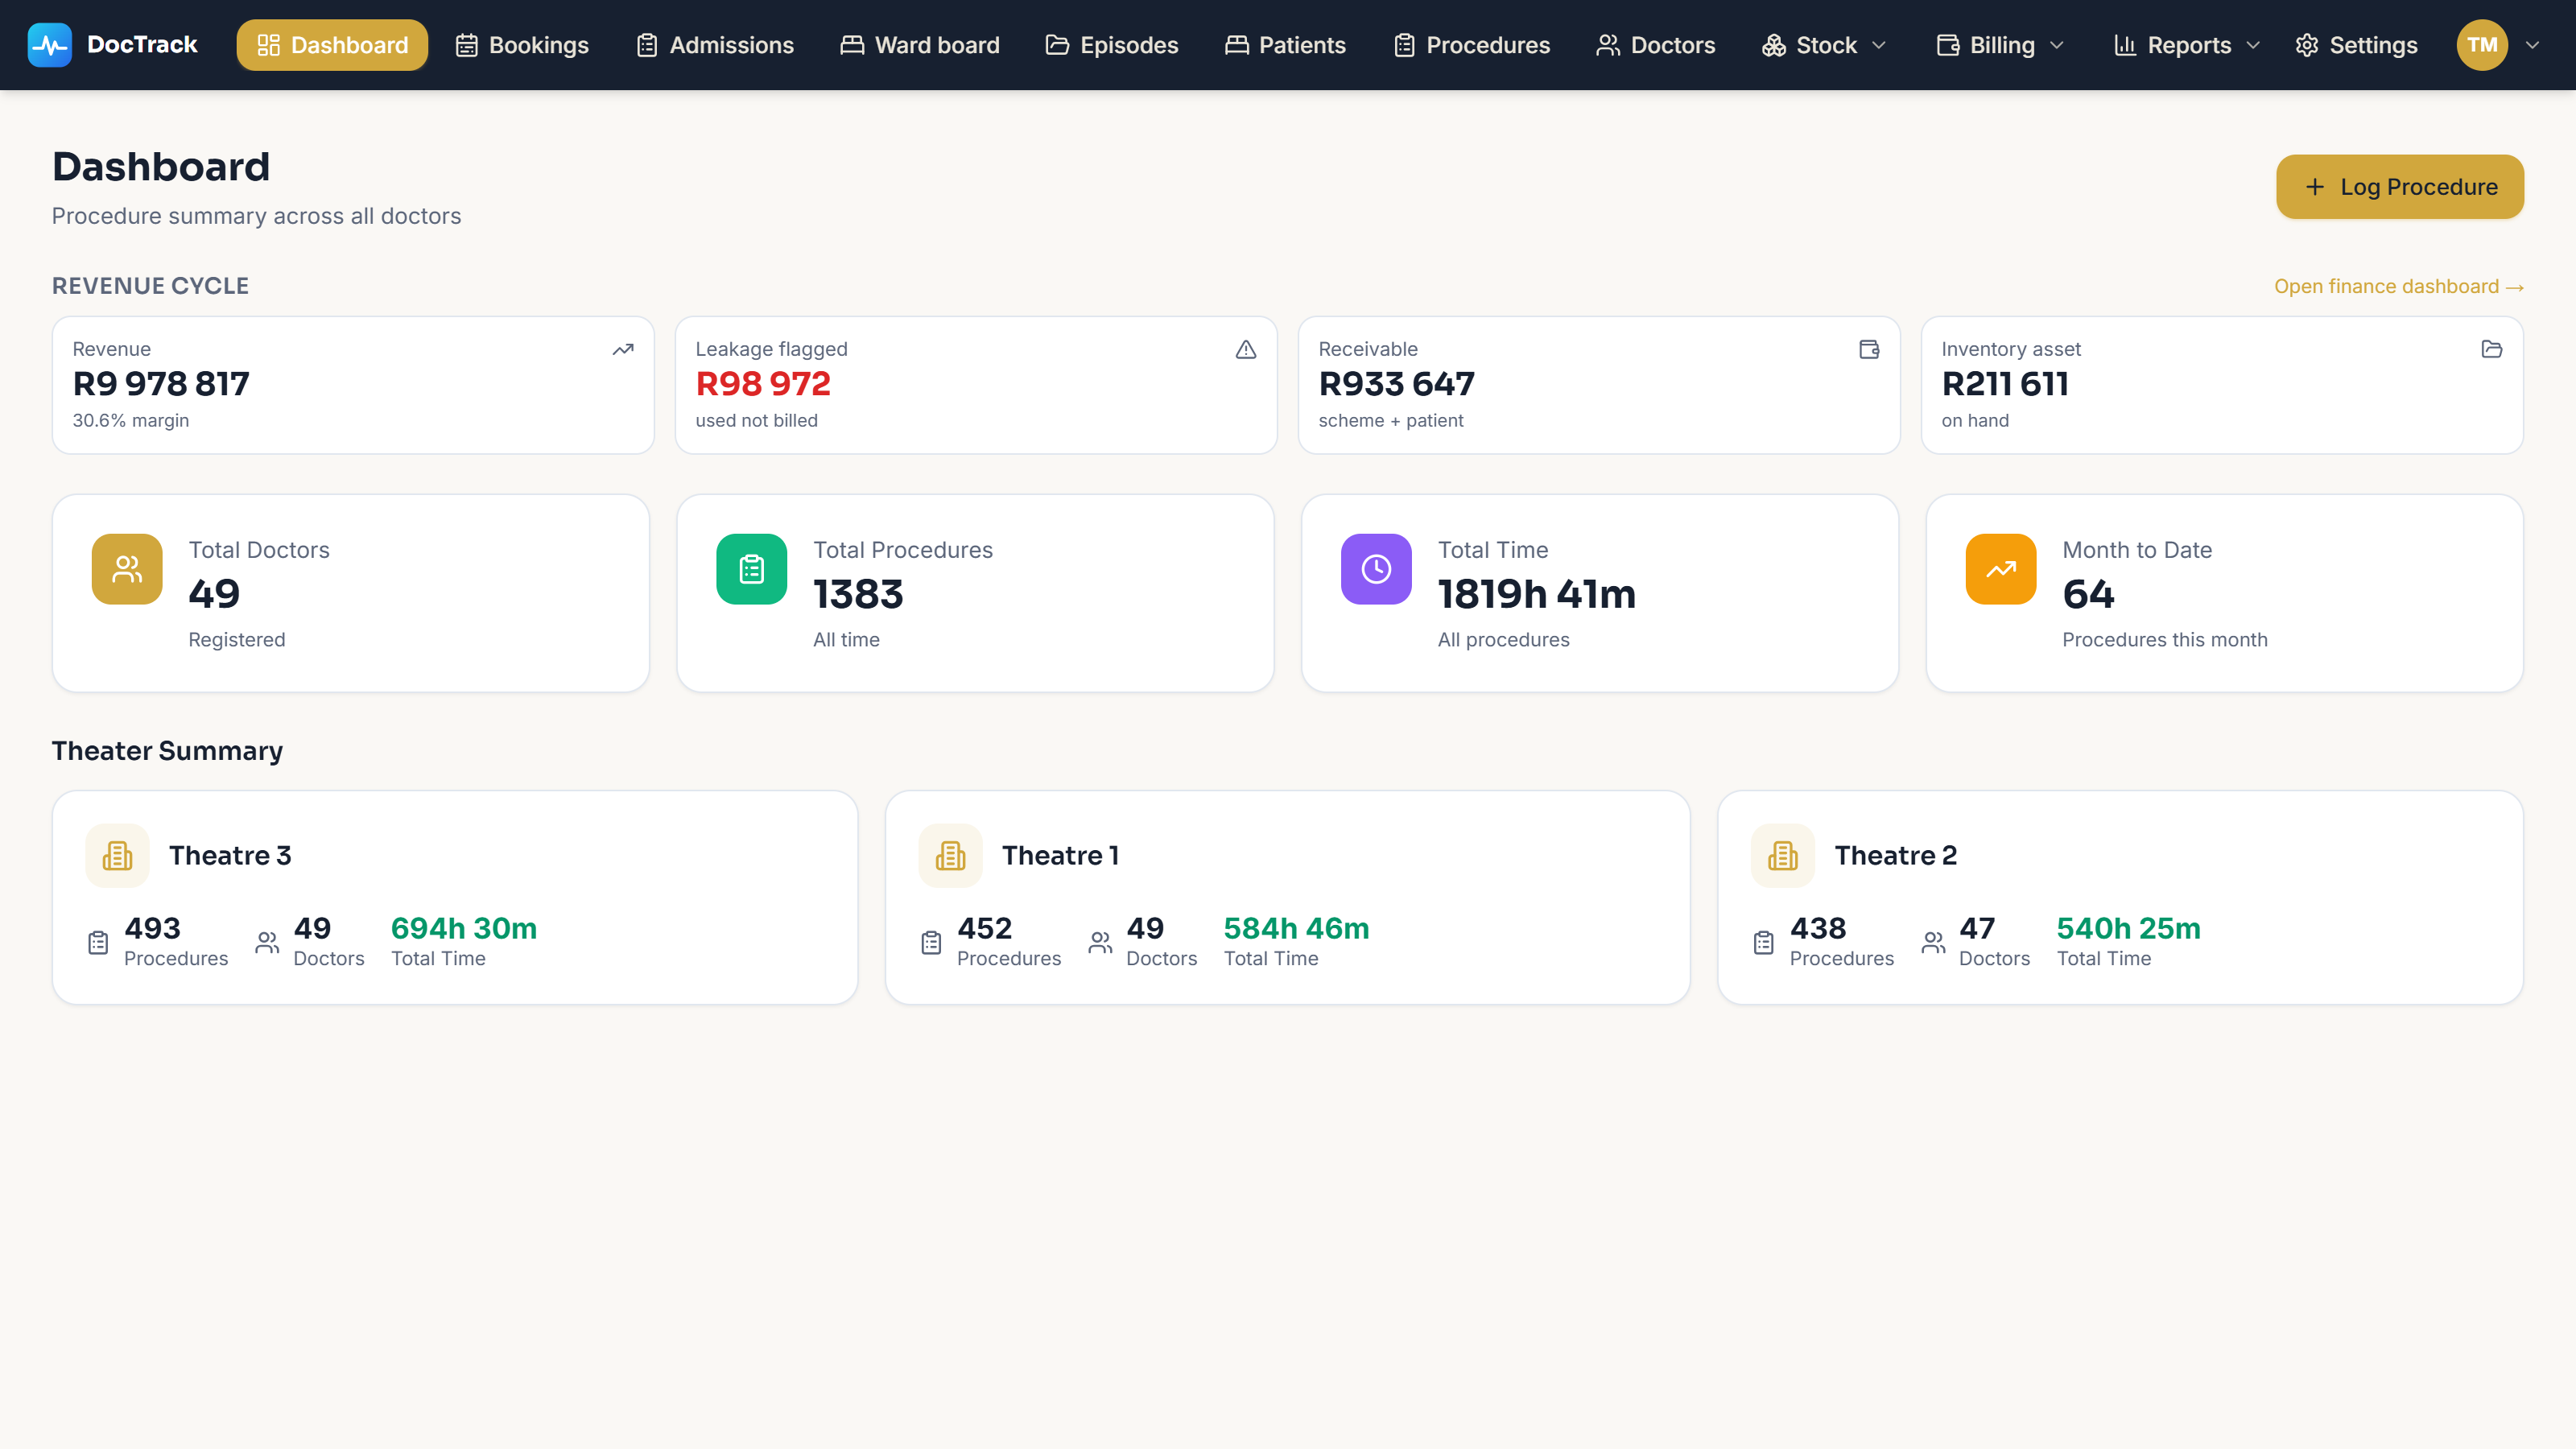Click the Revenue trend arrow icon
2576x1449 pixels.
[623, 349]
